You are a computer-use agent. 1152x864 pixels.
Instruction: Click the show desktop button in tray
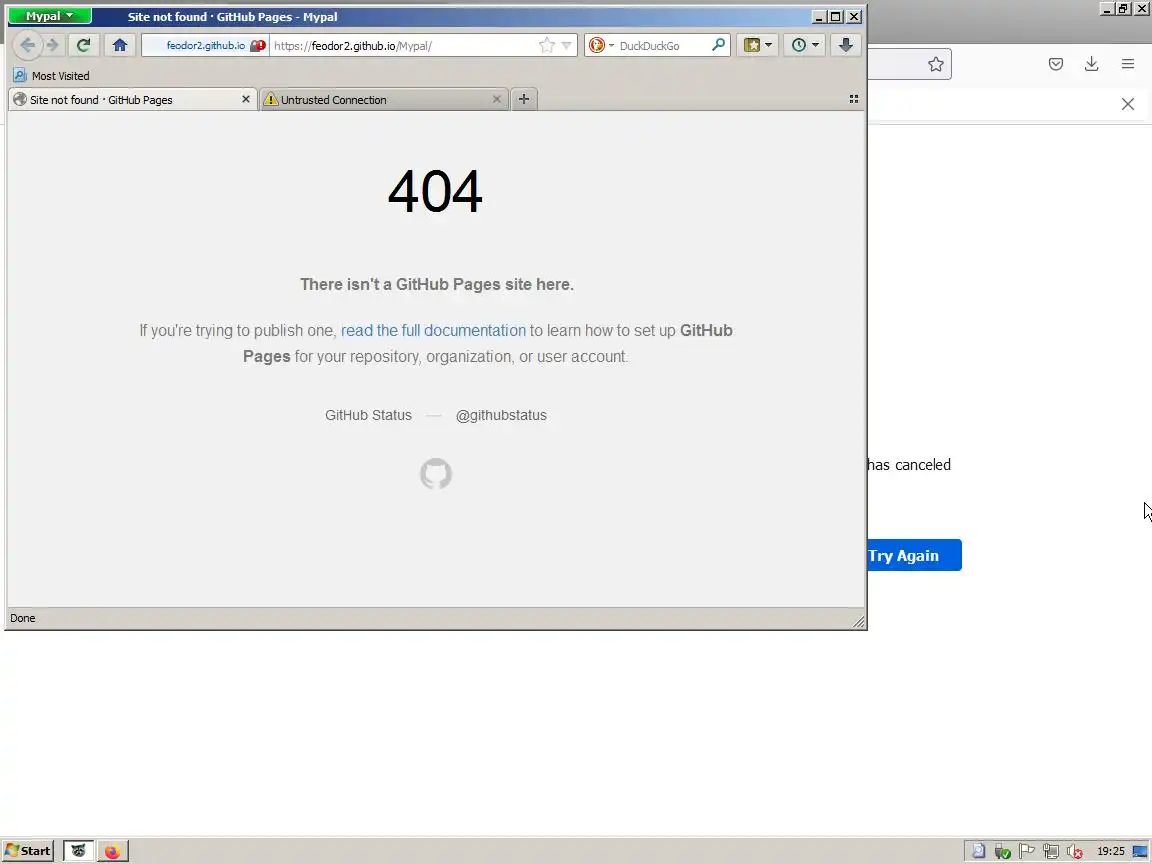(1140, 851)
